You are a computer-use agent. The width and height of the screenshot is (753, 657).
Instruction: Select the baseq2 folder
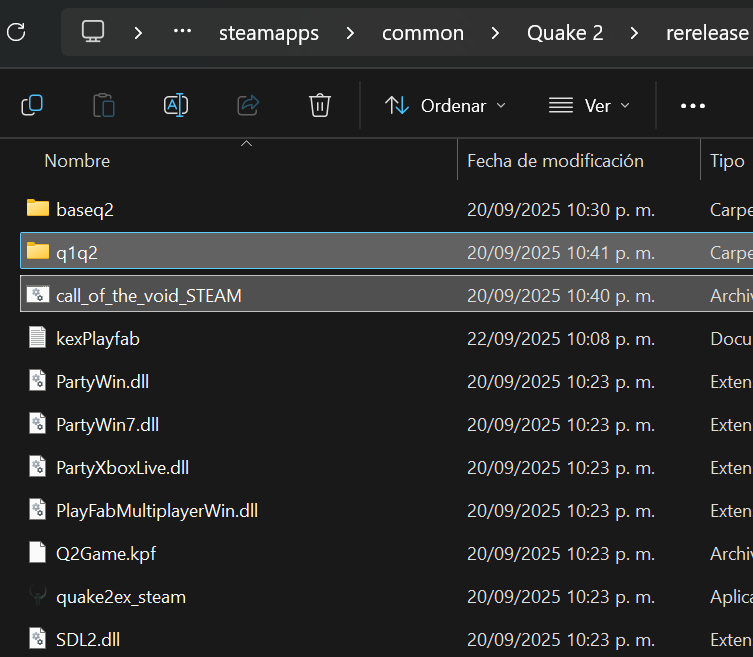(85, 210)
